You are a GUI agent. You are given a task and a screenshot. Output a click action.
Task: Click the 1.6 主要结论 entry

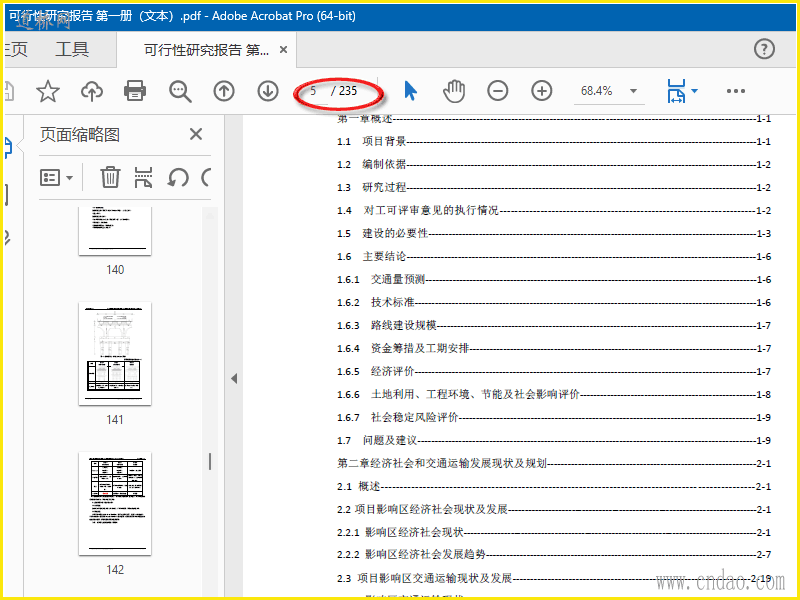coord(554,256)
